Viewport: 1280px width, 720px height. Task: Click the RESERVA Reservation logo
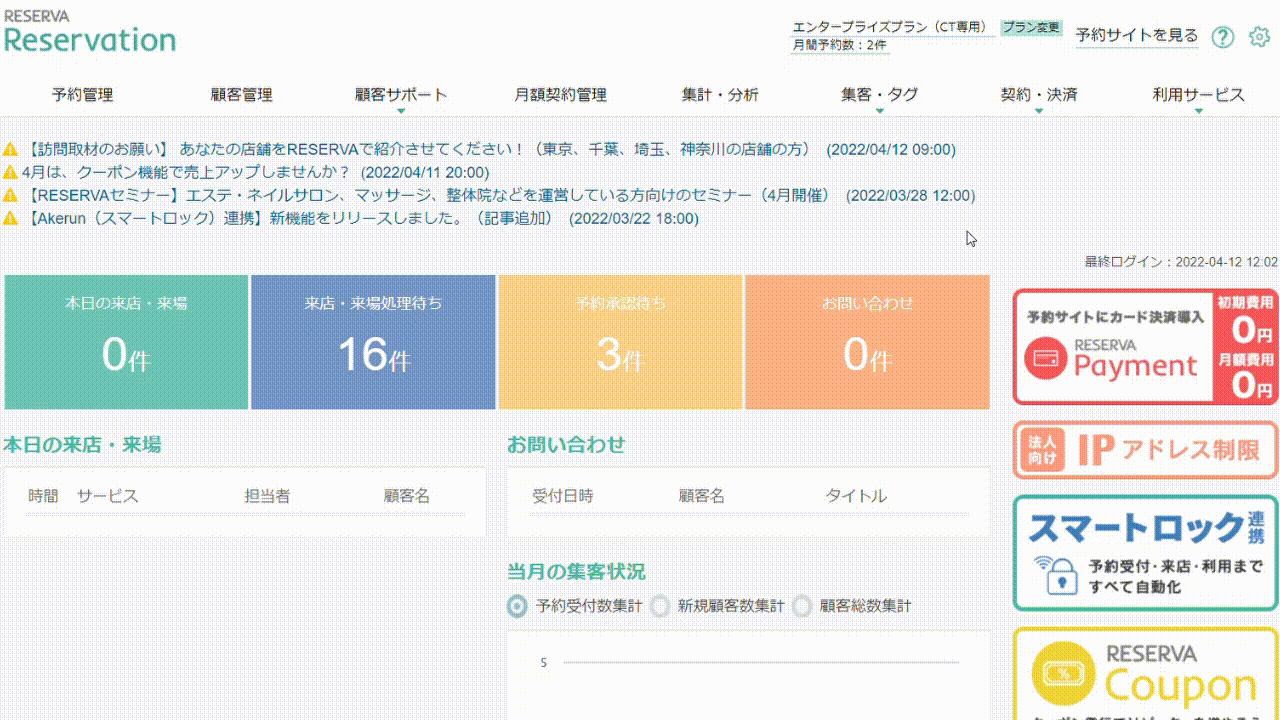[90, 32]
